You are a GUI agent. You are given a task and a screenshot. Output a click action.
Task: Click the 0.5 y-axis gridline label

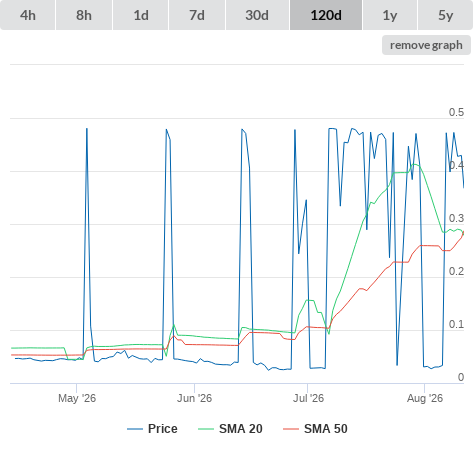456,112
